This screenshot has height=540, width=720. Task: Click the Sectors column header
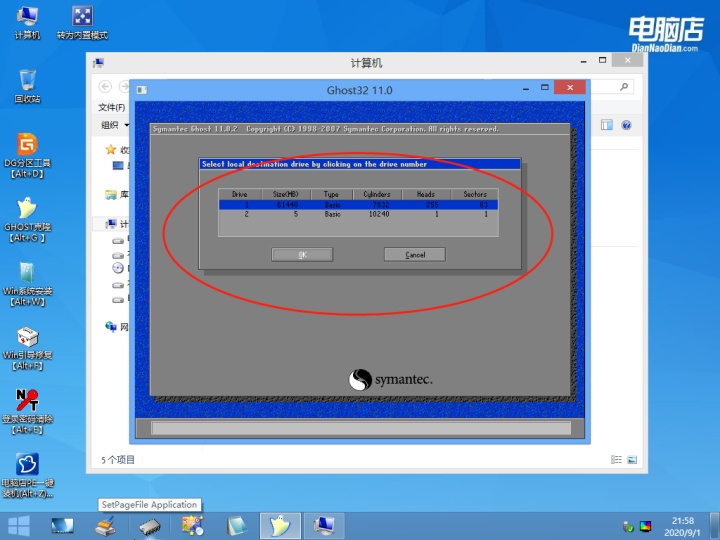(x=474, y=194)
